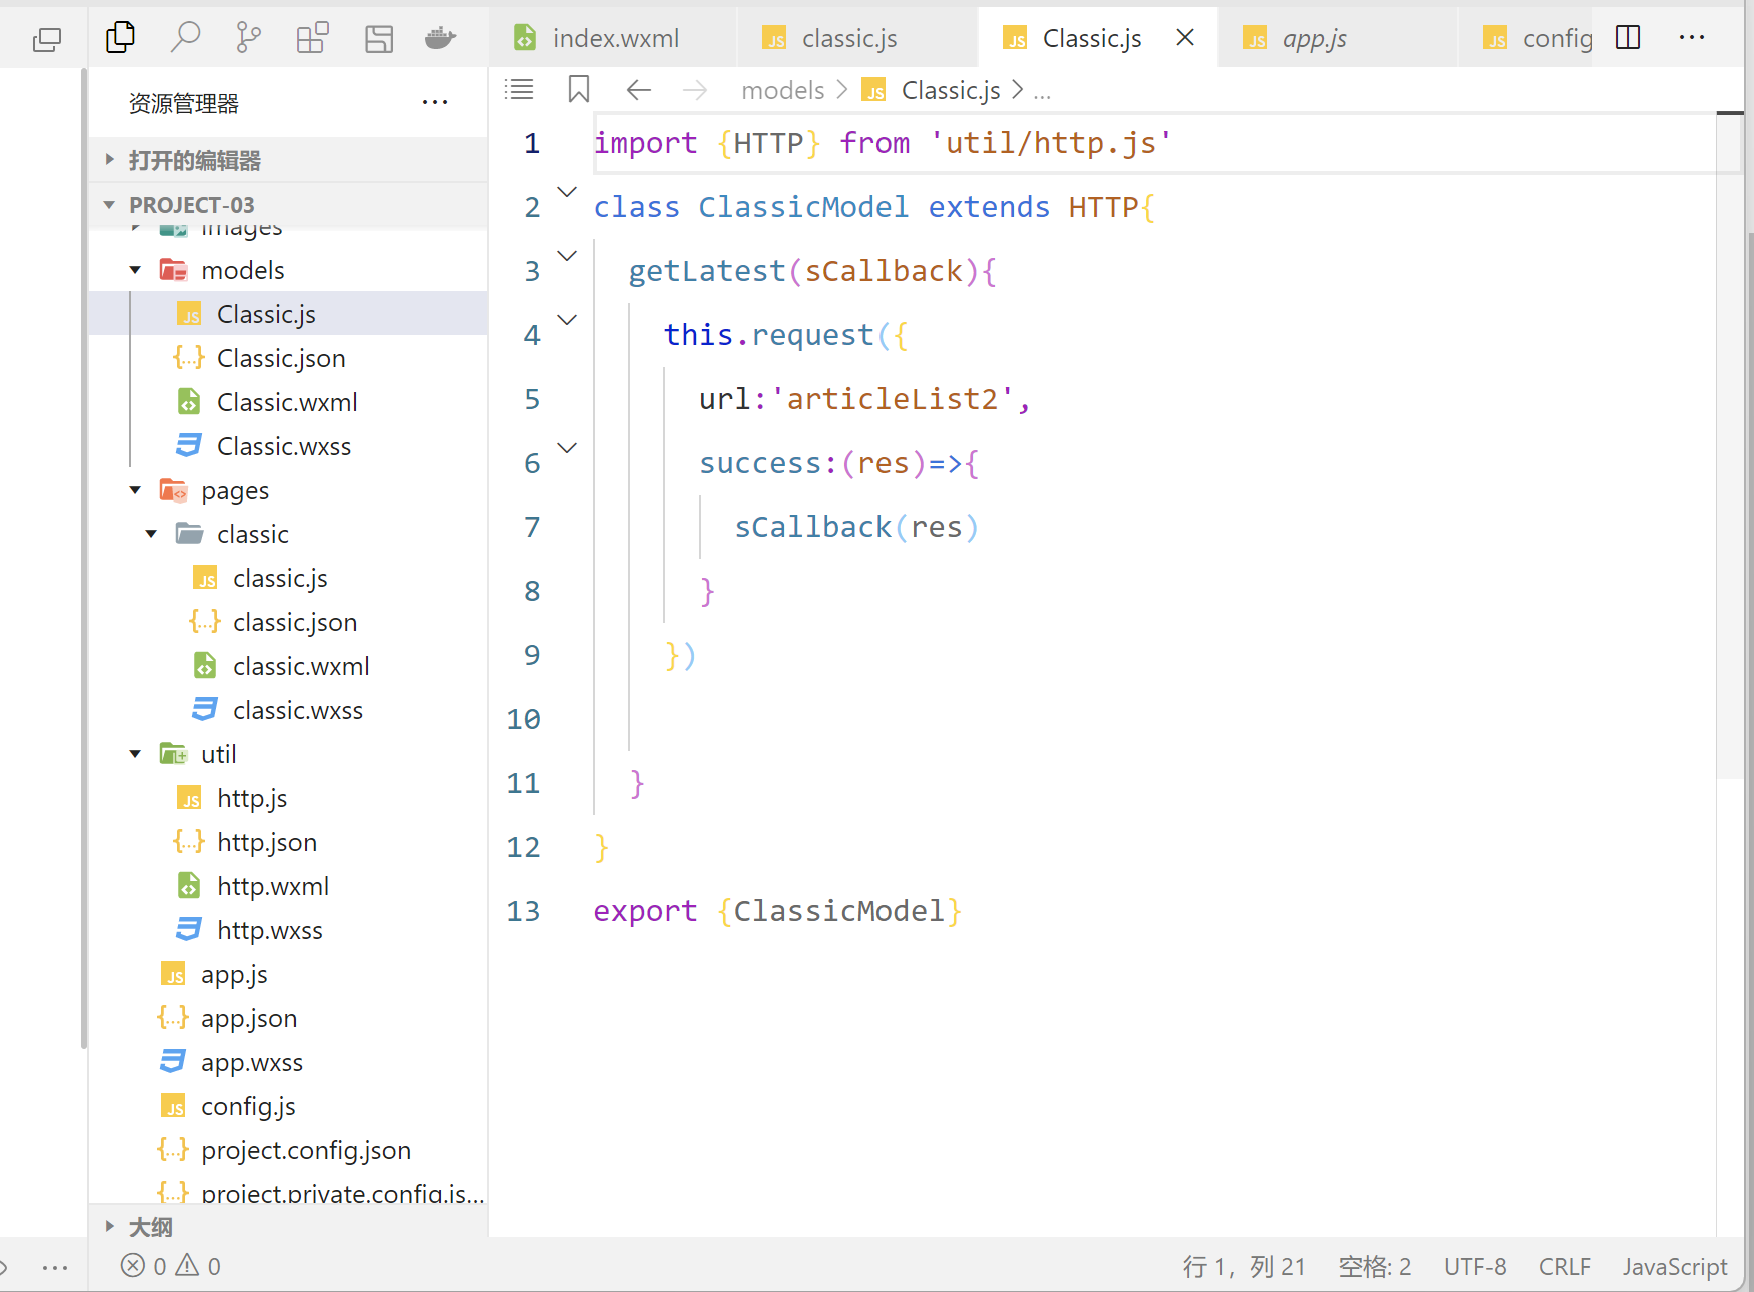The height and width of the screenshot is (1292, 1754).
Task: Click the 行 1, 列 21 cursor position
Action: [x=1244, y=1267]
